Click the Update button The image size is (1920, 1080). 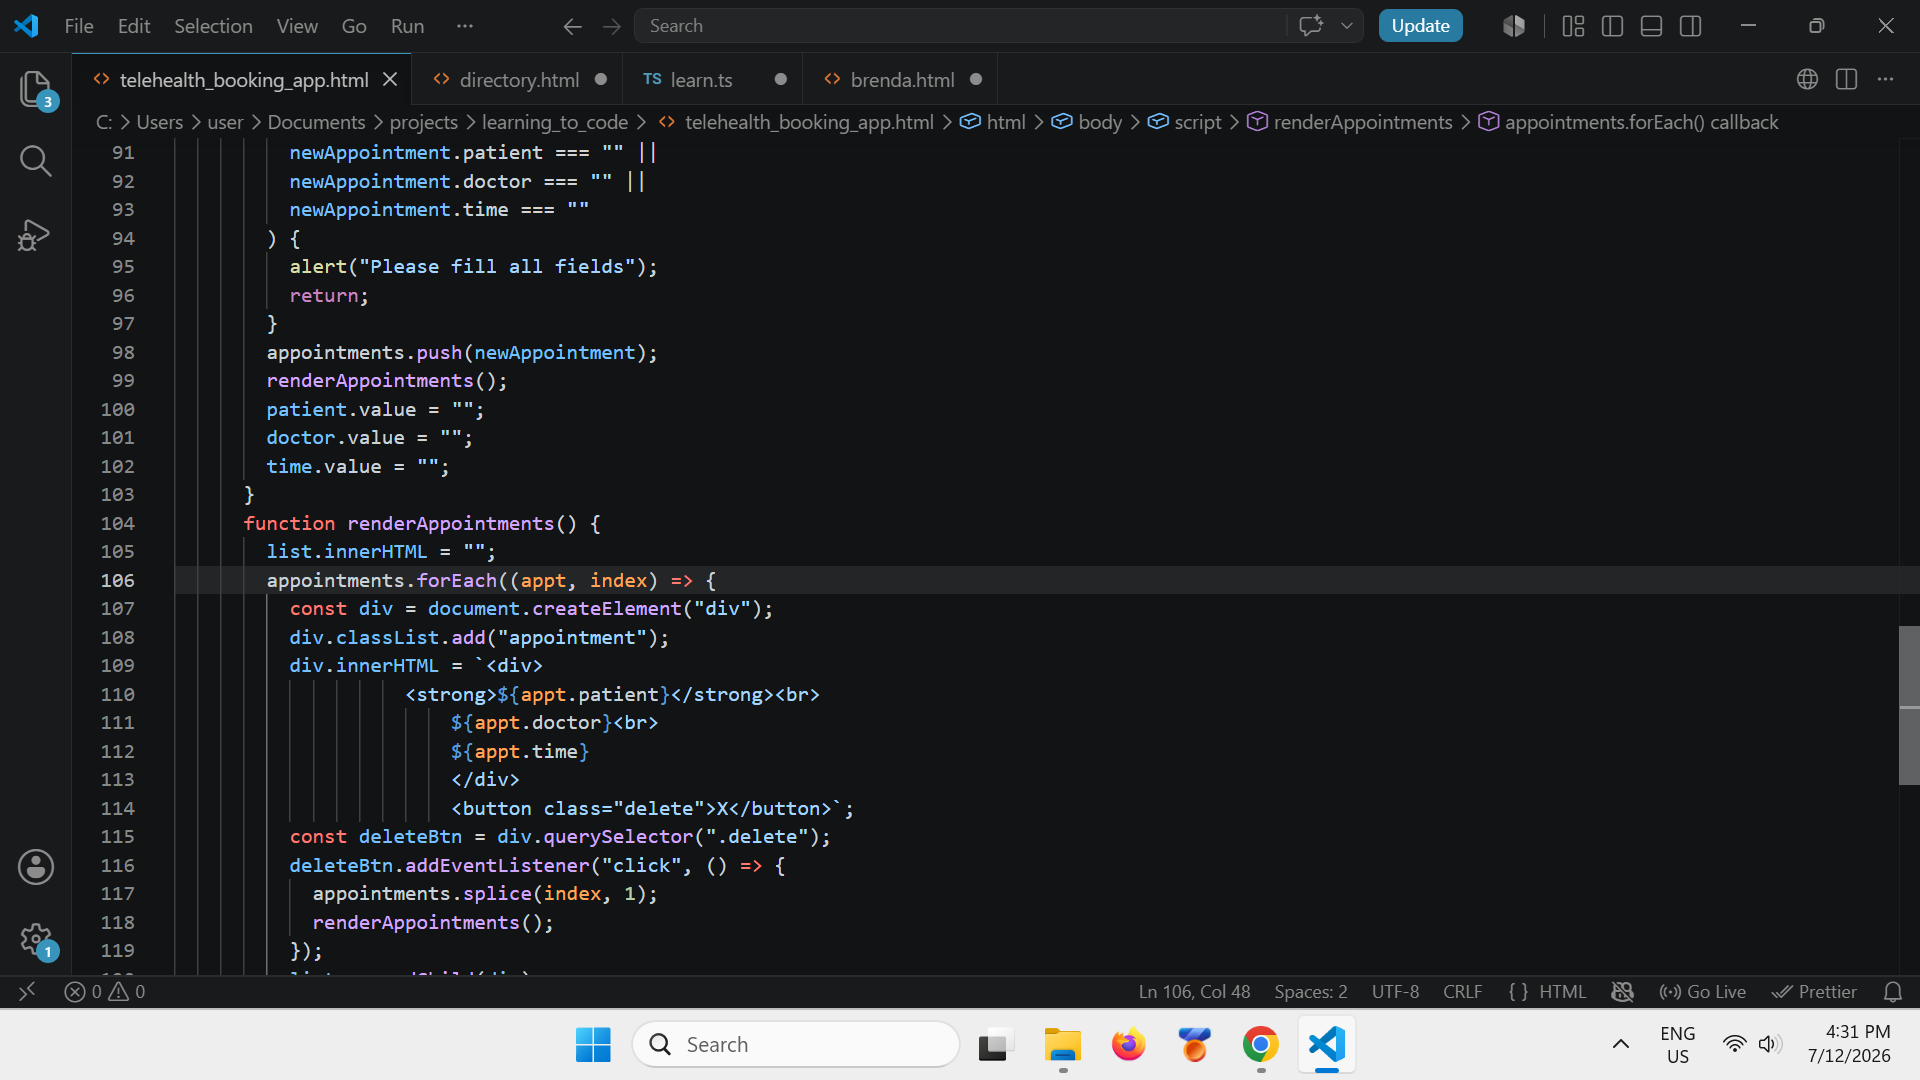click(x=1420, y=26)
